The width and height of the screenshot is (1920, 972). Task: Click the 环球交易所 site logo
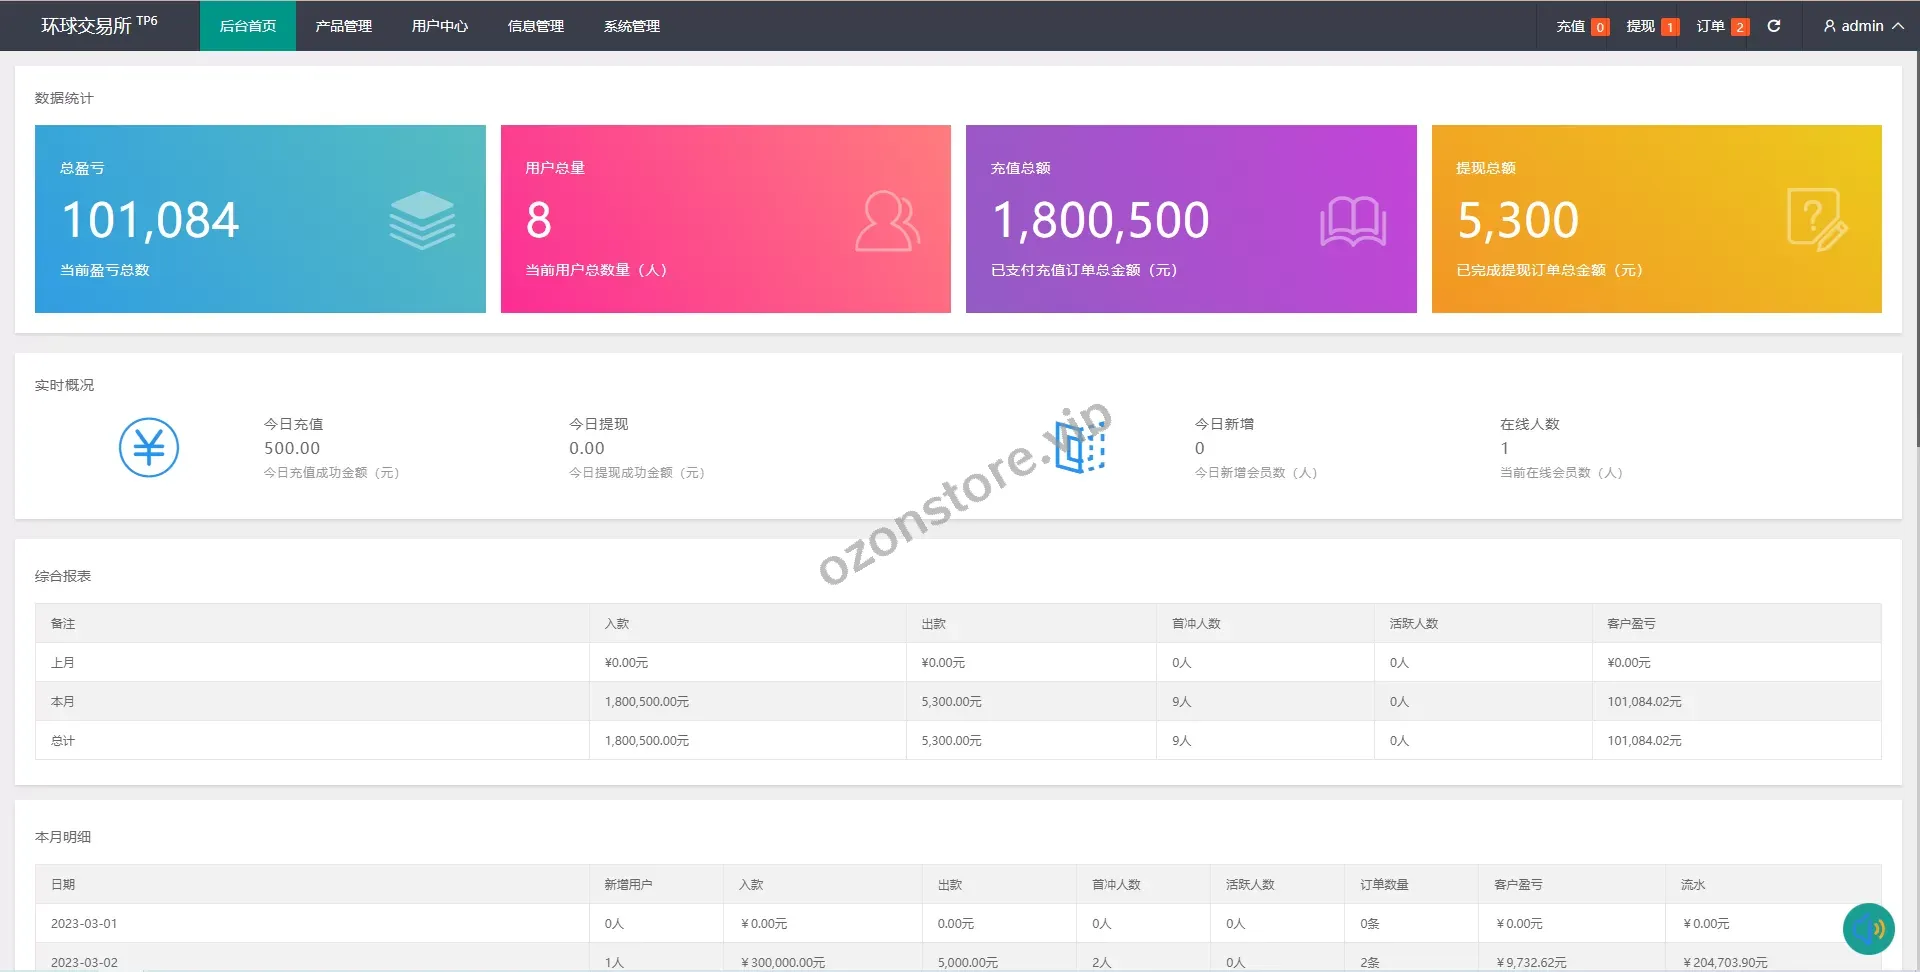99,25
